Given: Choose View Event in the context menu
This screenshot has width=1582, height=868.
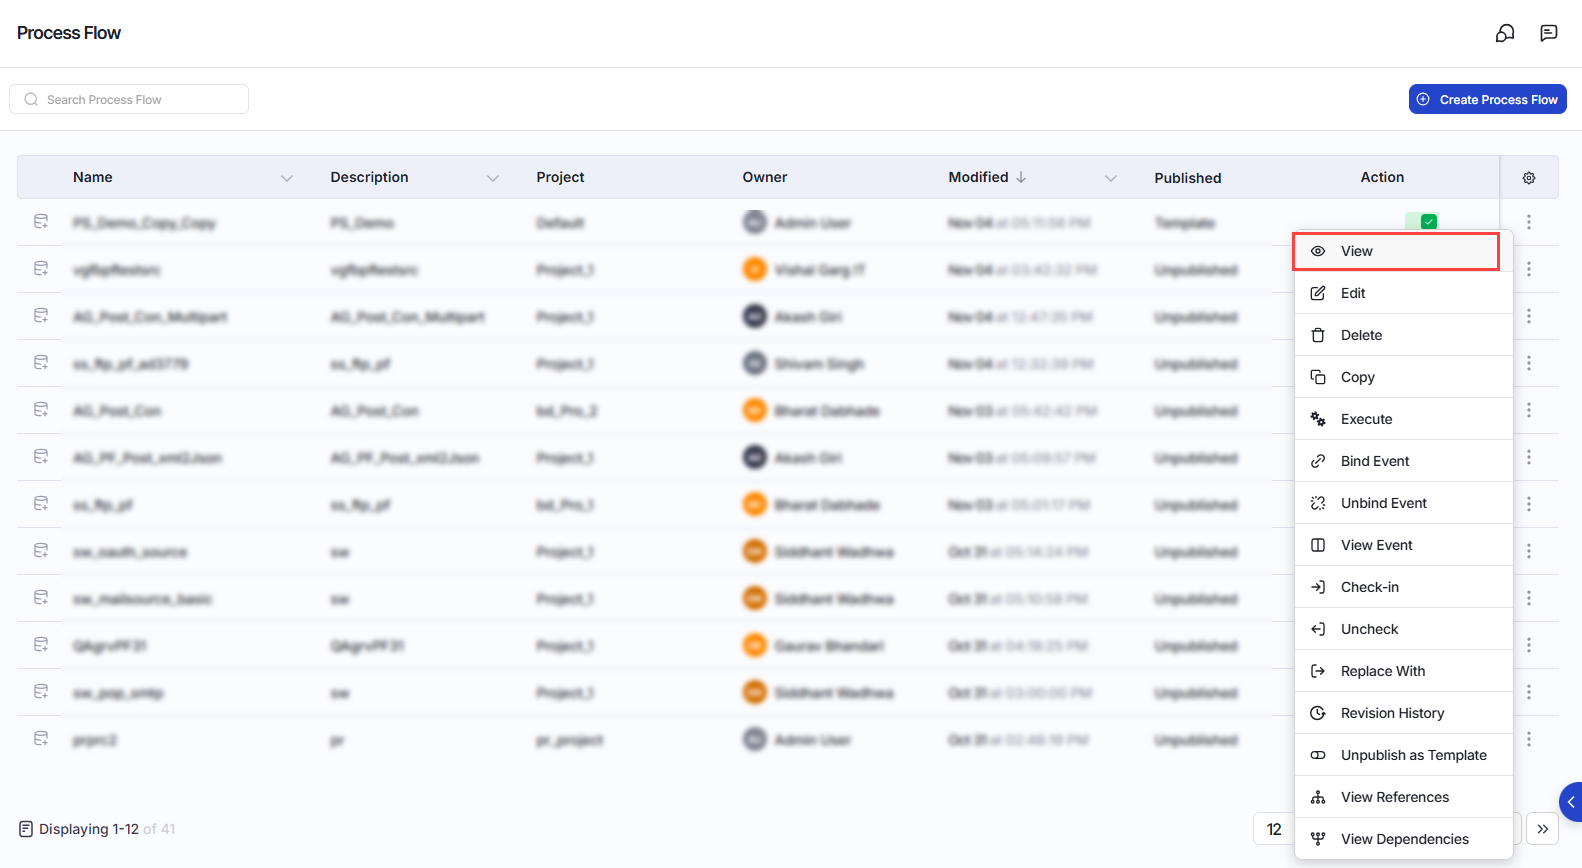Looking at the screenshot, I should click(x=1404, y=545).
